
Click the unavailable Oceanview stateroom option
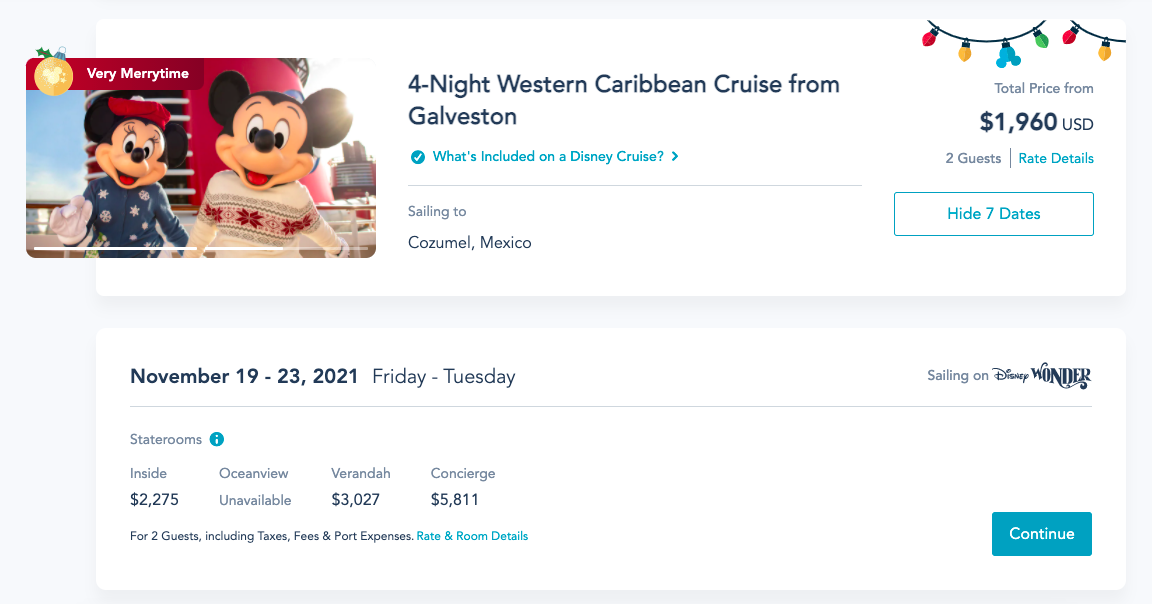point(255,499)
